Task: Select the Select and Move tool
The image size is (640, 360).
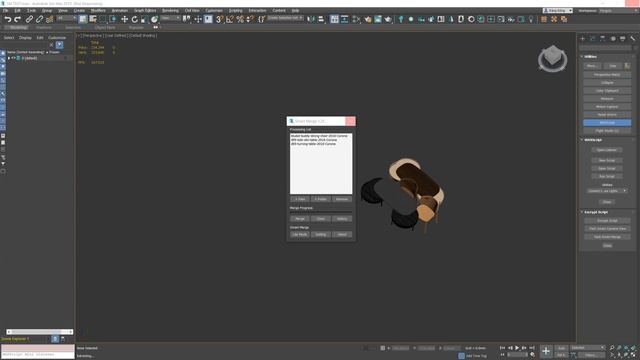Action: (124, 19)
